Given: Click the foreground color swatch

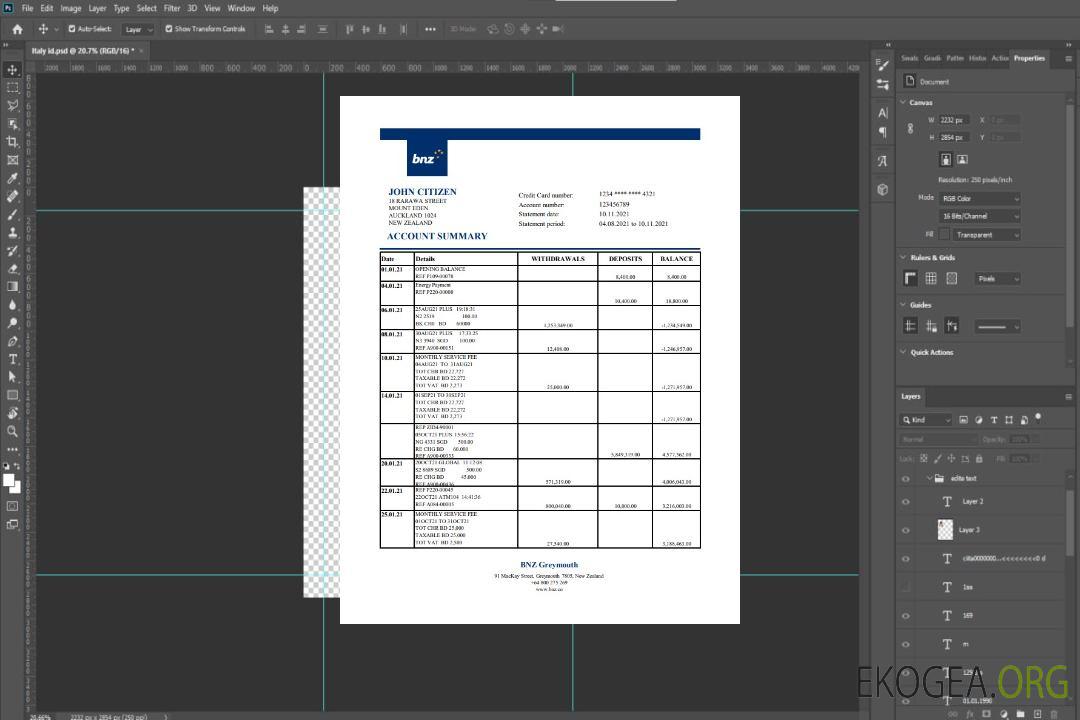Looking at the screenshot, I should tap(9, 480).
